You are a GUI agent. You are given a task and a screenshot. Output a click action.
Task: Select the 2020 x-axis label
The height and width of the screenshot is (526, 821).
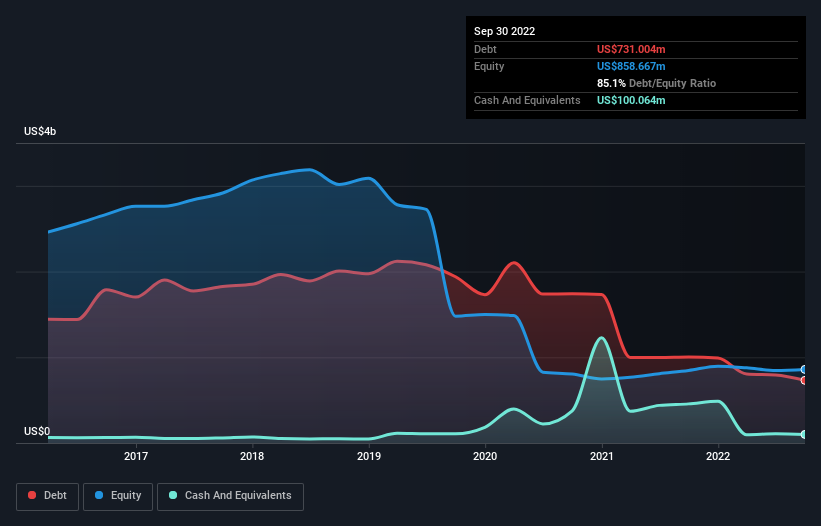pyautogui.click(x=485, y=456)
